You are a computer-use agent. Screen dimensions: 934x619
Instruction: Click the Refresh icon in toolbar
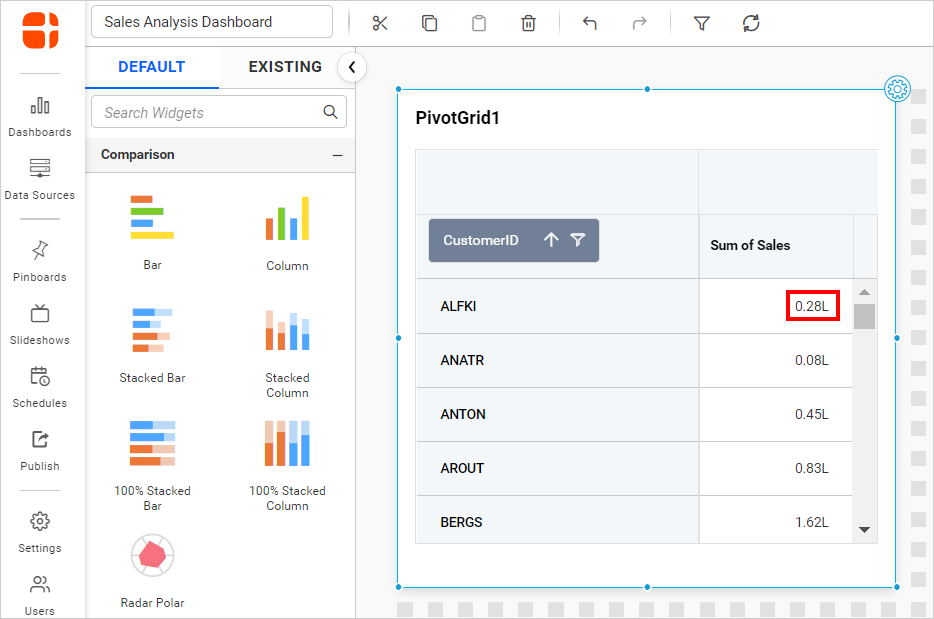tap(751, 23)
